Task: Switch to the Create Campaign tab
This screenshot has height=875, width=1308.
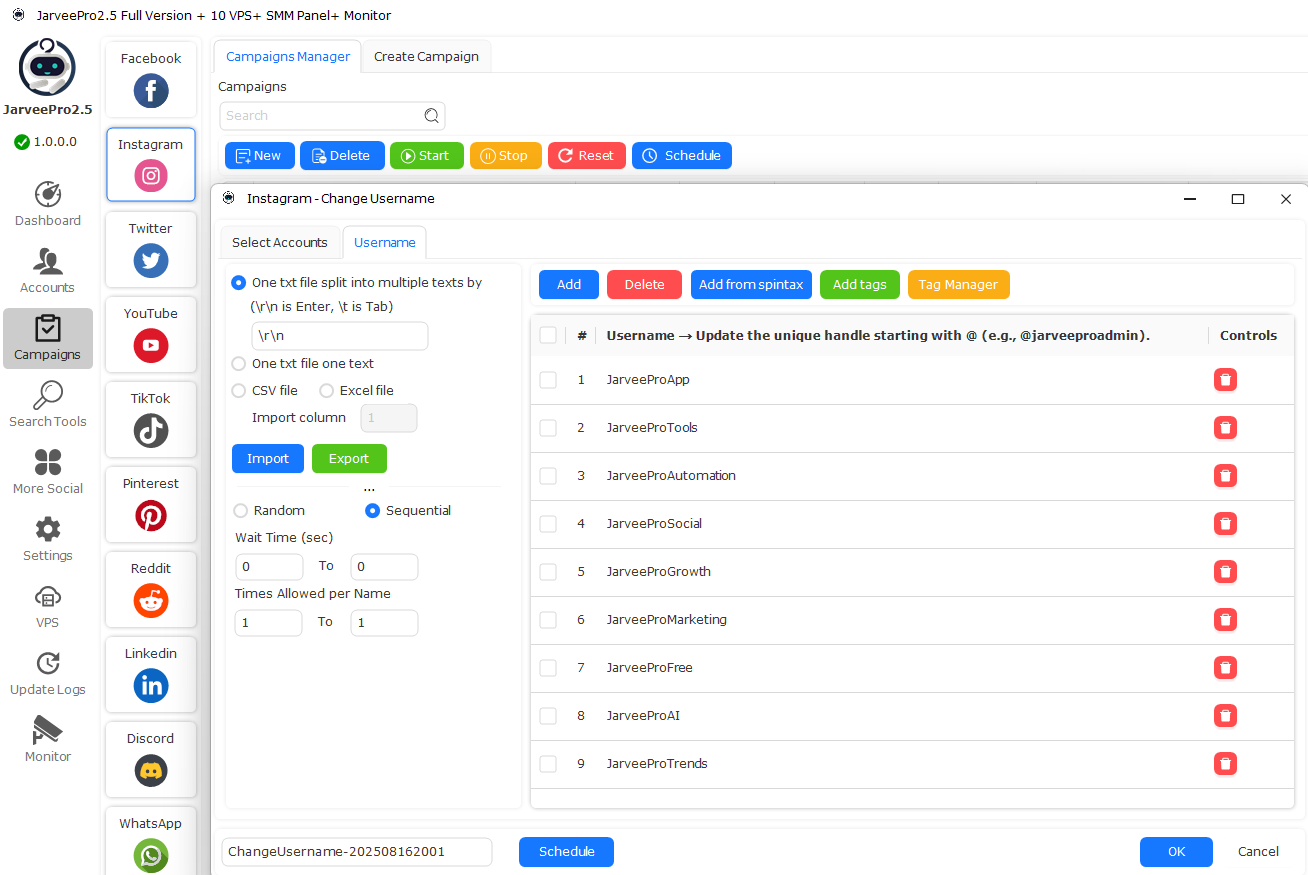Action: click(x=426, y=57)
